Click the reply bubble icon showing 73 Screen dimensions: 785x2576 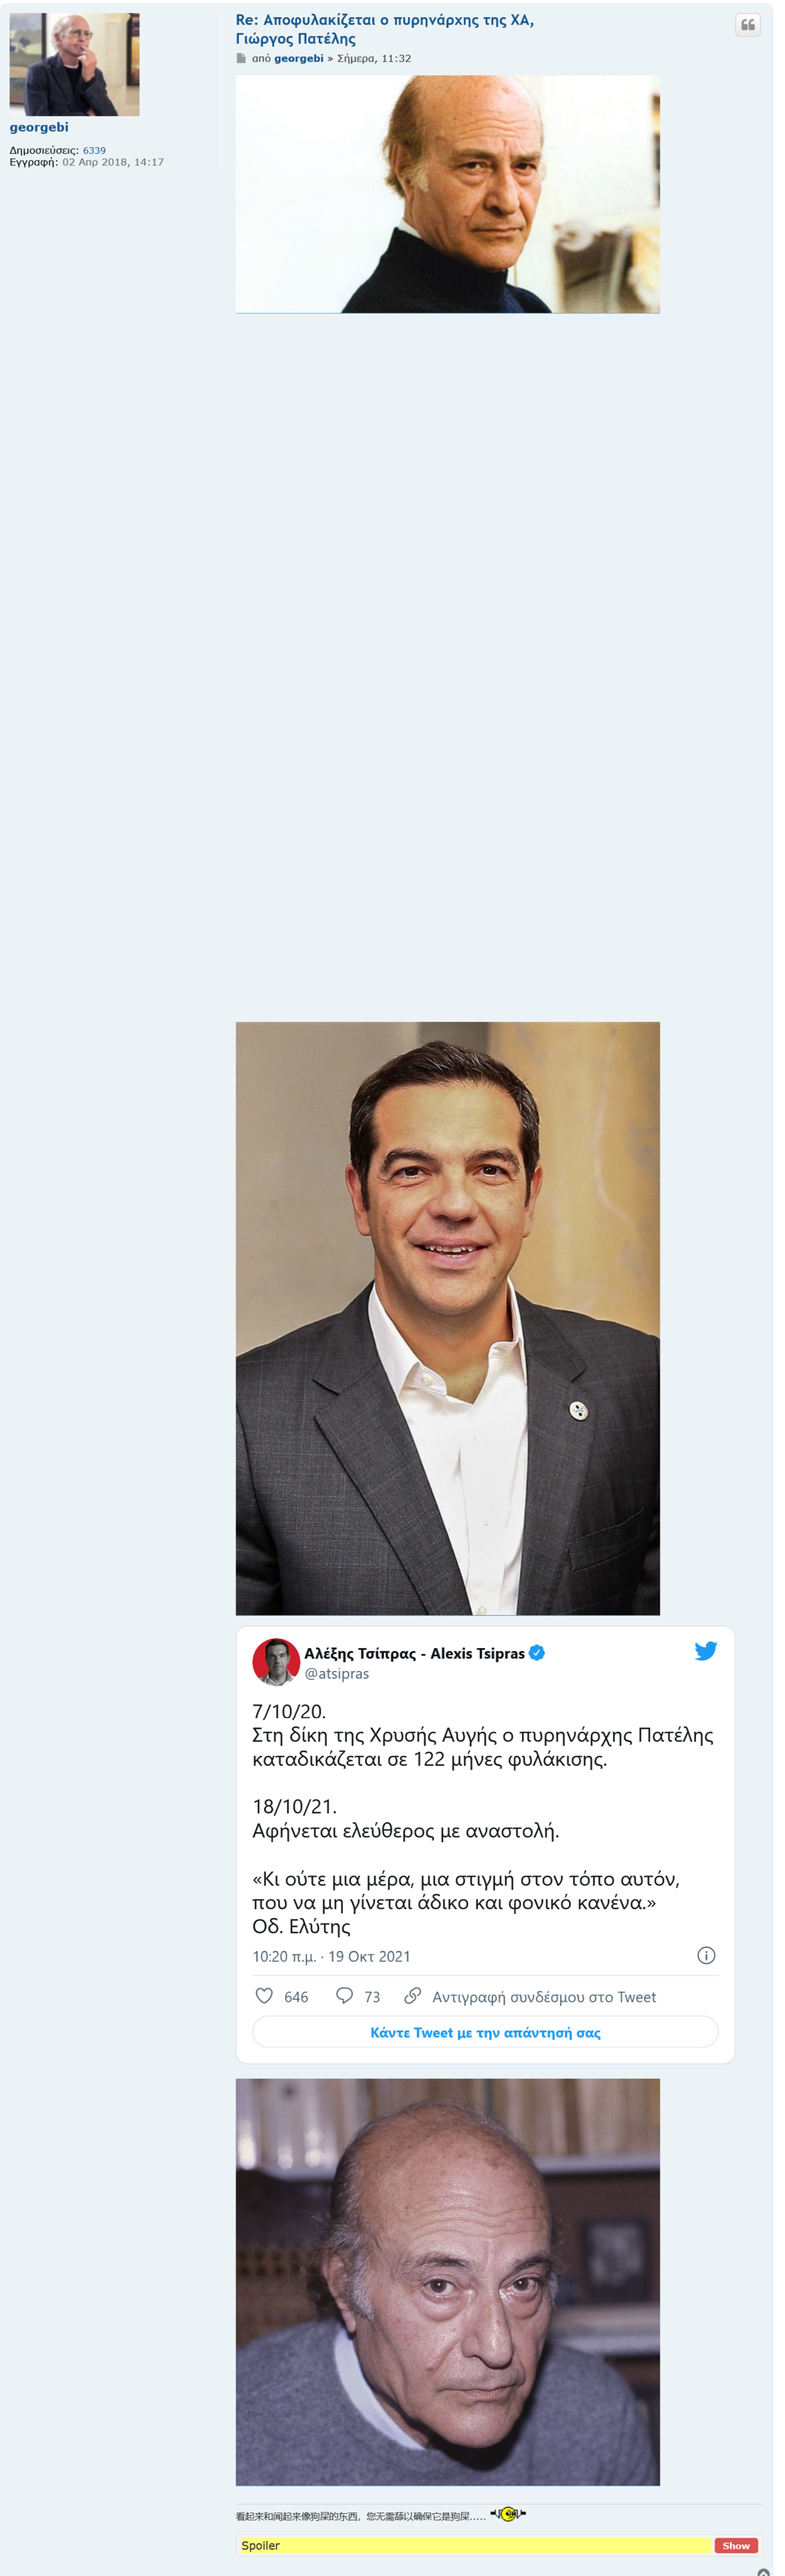(344, 1995)
